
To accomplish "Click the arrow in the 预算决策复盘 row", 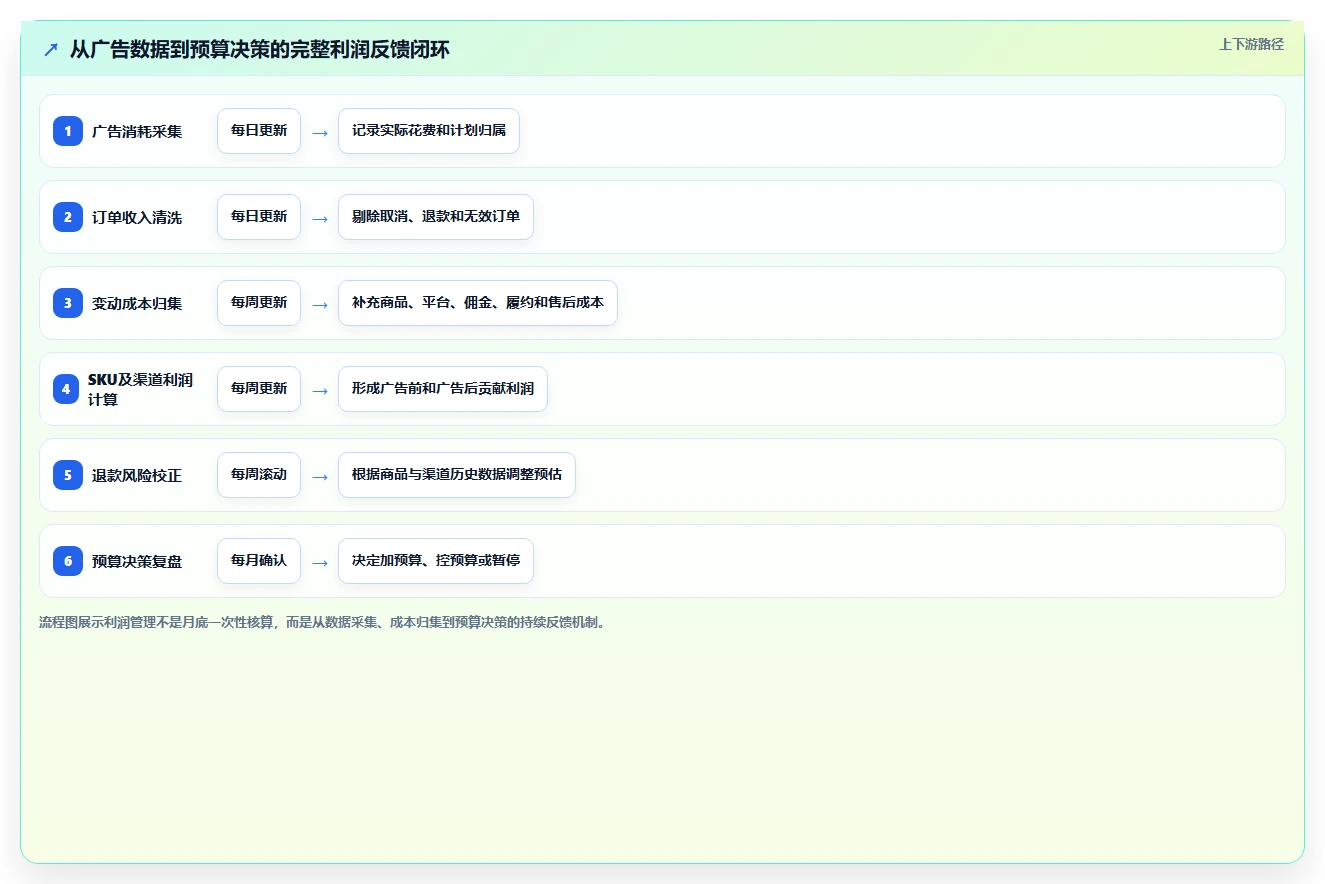I will click(x=320, y=562).
